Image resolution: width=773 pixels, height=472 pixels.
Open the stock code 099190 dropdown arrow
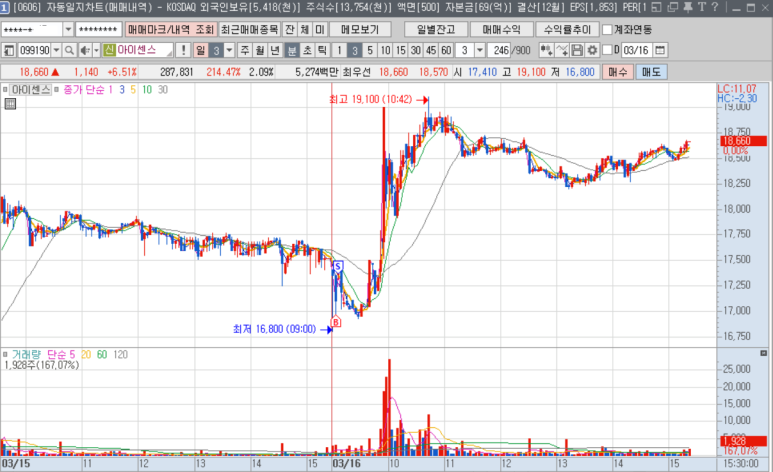[56, 50]
